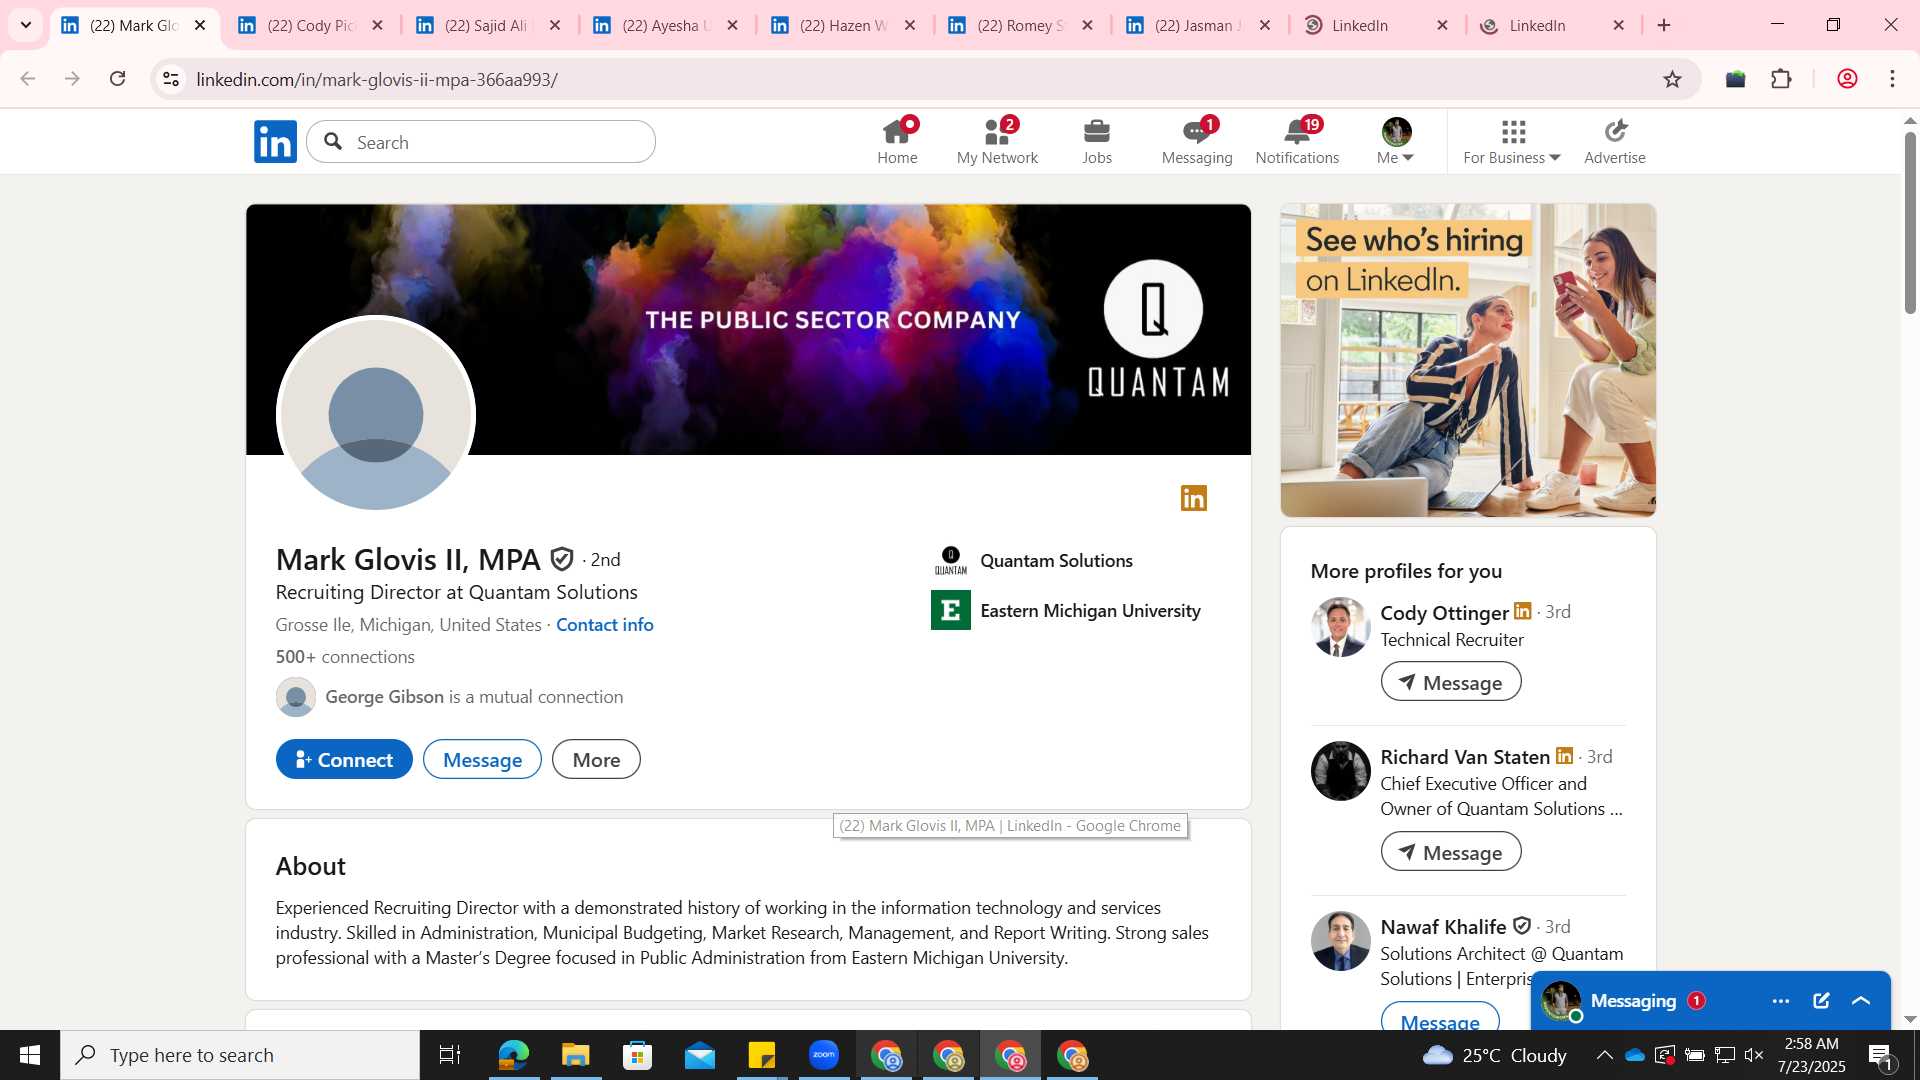Open File Explorer from taskbar

click(575, 1055)
